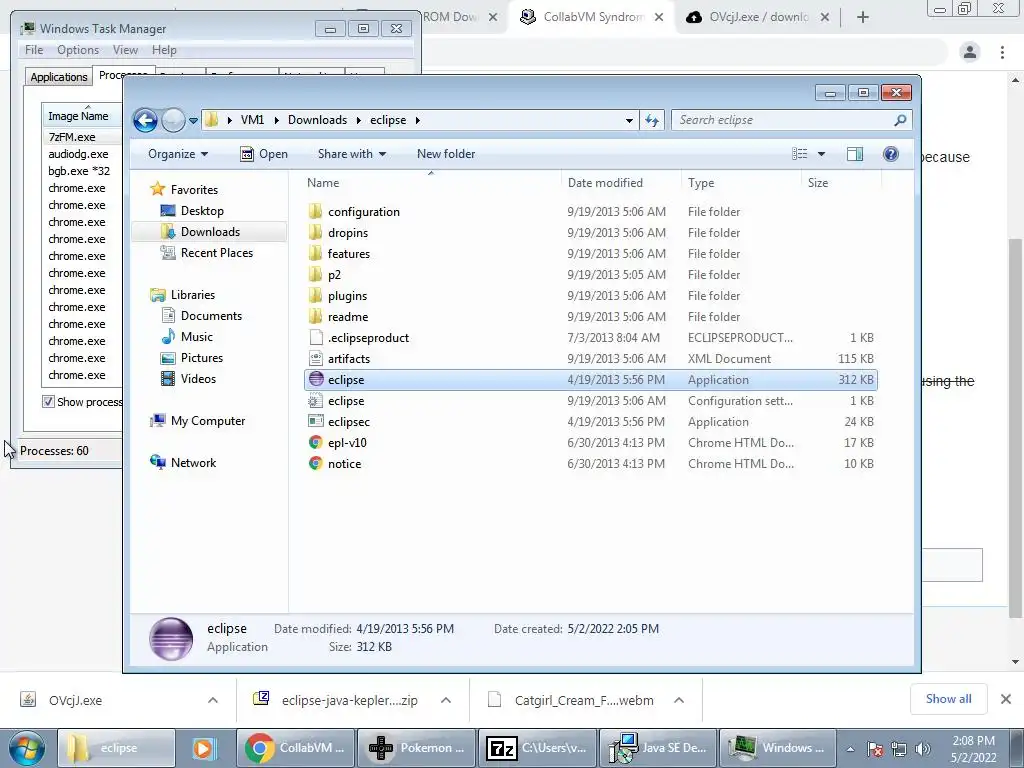
Task: Select the eclipsec application
Action: 348,421
